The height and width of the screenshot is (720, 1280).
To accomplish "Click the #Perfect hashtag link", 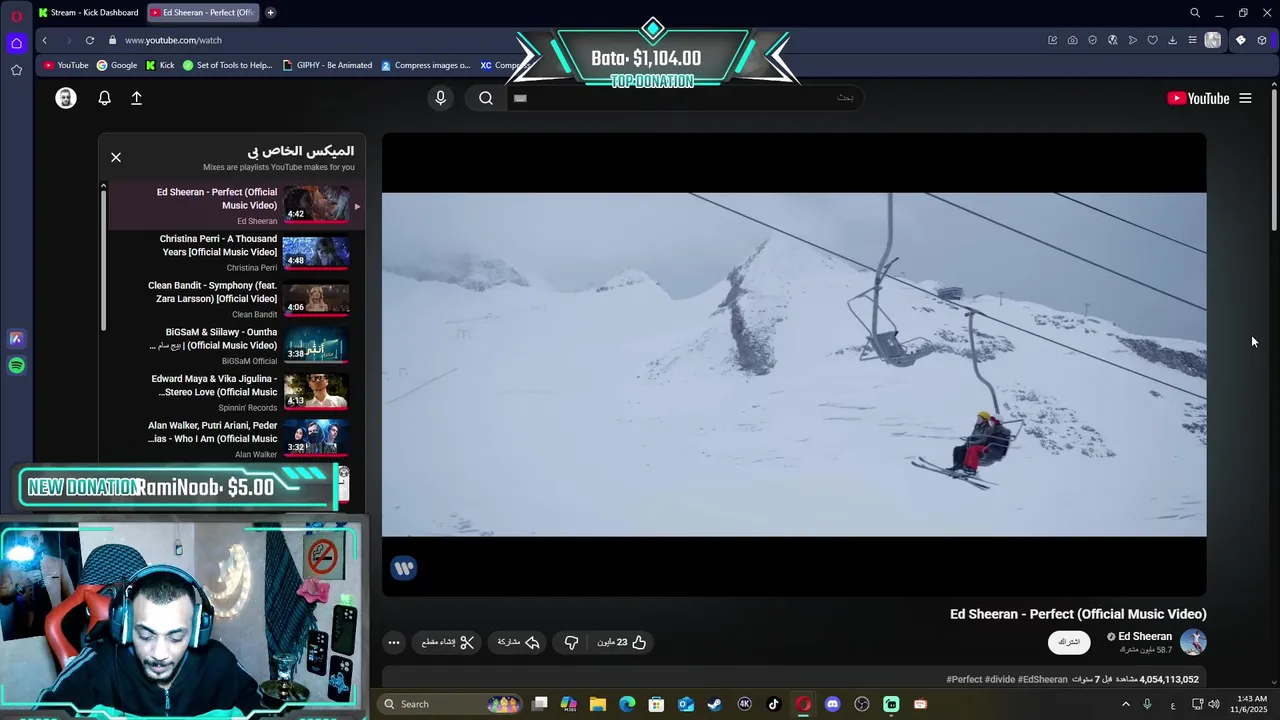I will (x=964, y=680).
